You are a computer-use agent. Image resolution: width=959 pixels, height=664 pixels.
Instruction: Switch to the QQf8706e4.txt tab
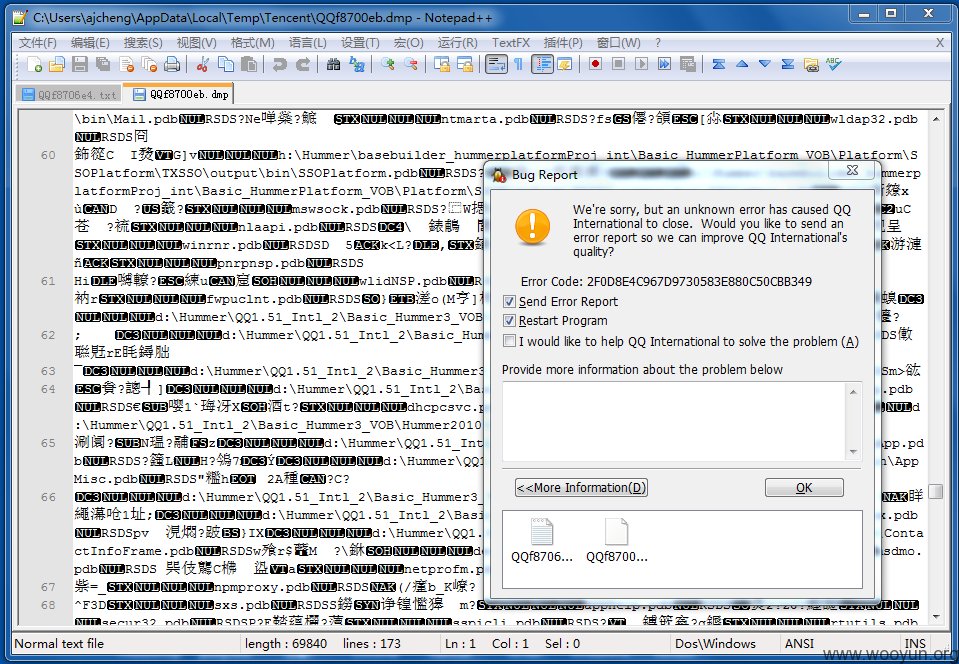[x=68, y=95]
